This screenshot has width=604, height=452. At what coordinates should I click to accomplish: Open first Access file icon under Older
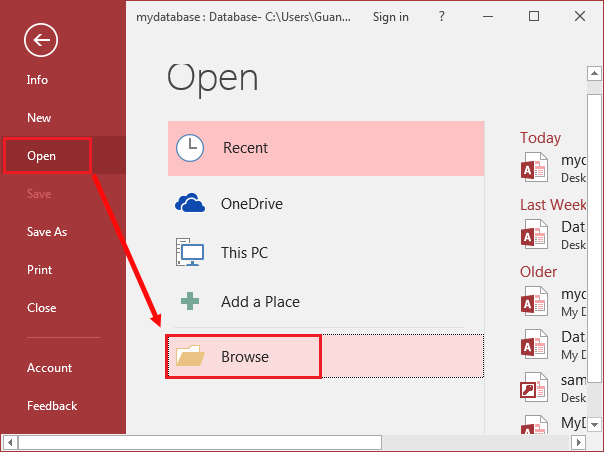pos(534,301)
